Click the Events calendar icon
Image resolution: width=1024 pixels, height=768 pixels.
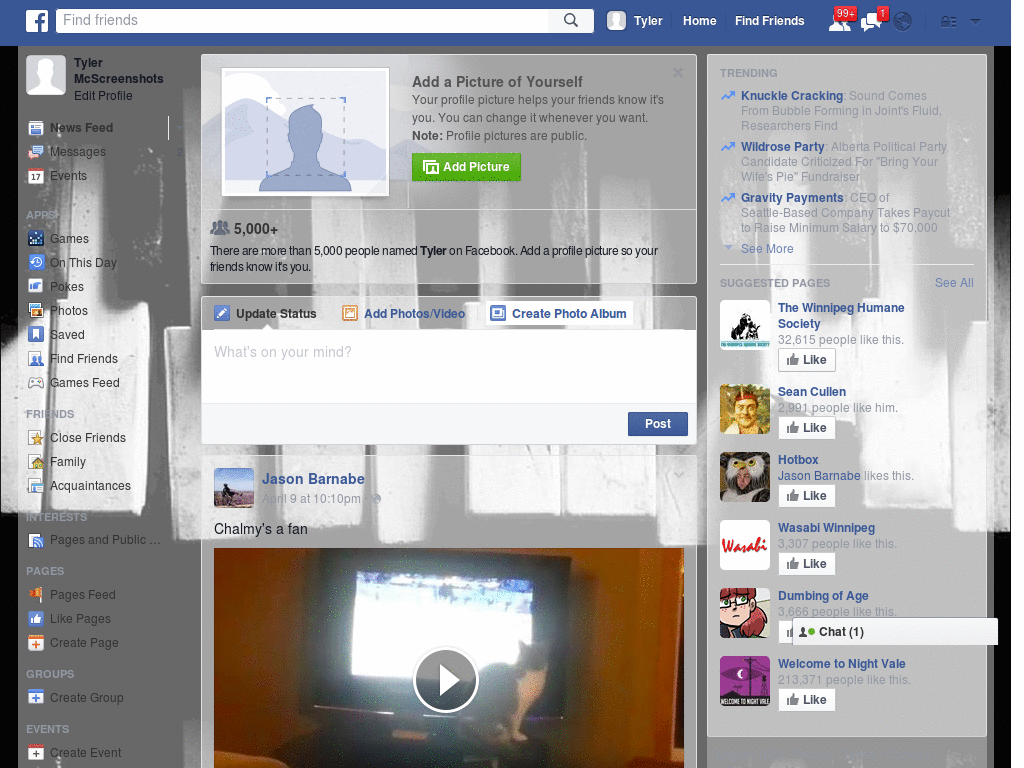[36, 176]
